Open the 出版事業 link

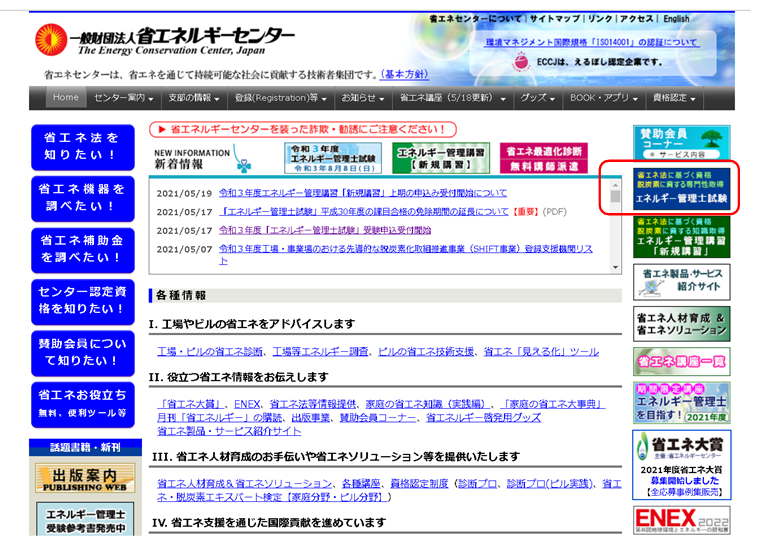pyautogui.click(x=311, y=417)
